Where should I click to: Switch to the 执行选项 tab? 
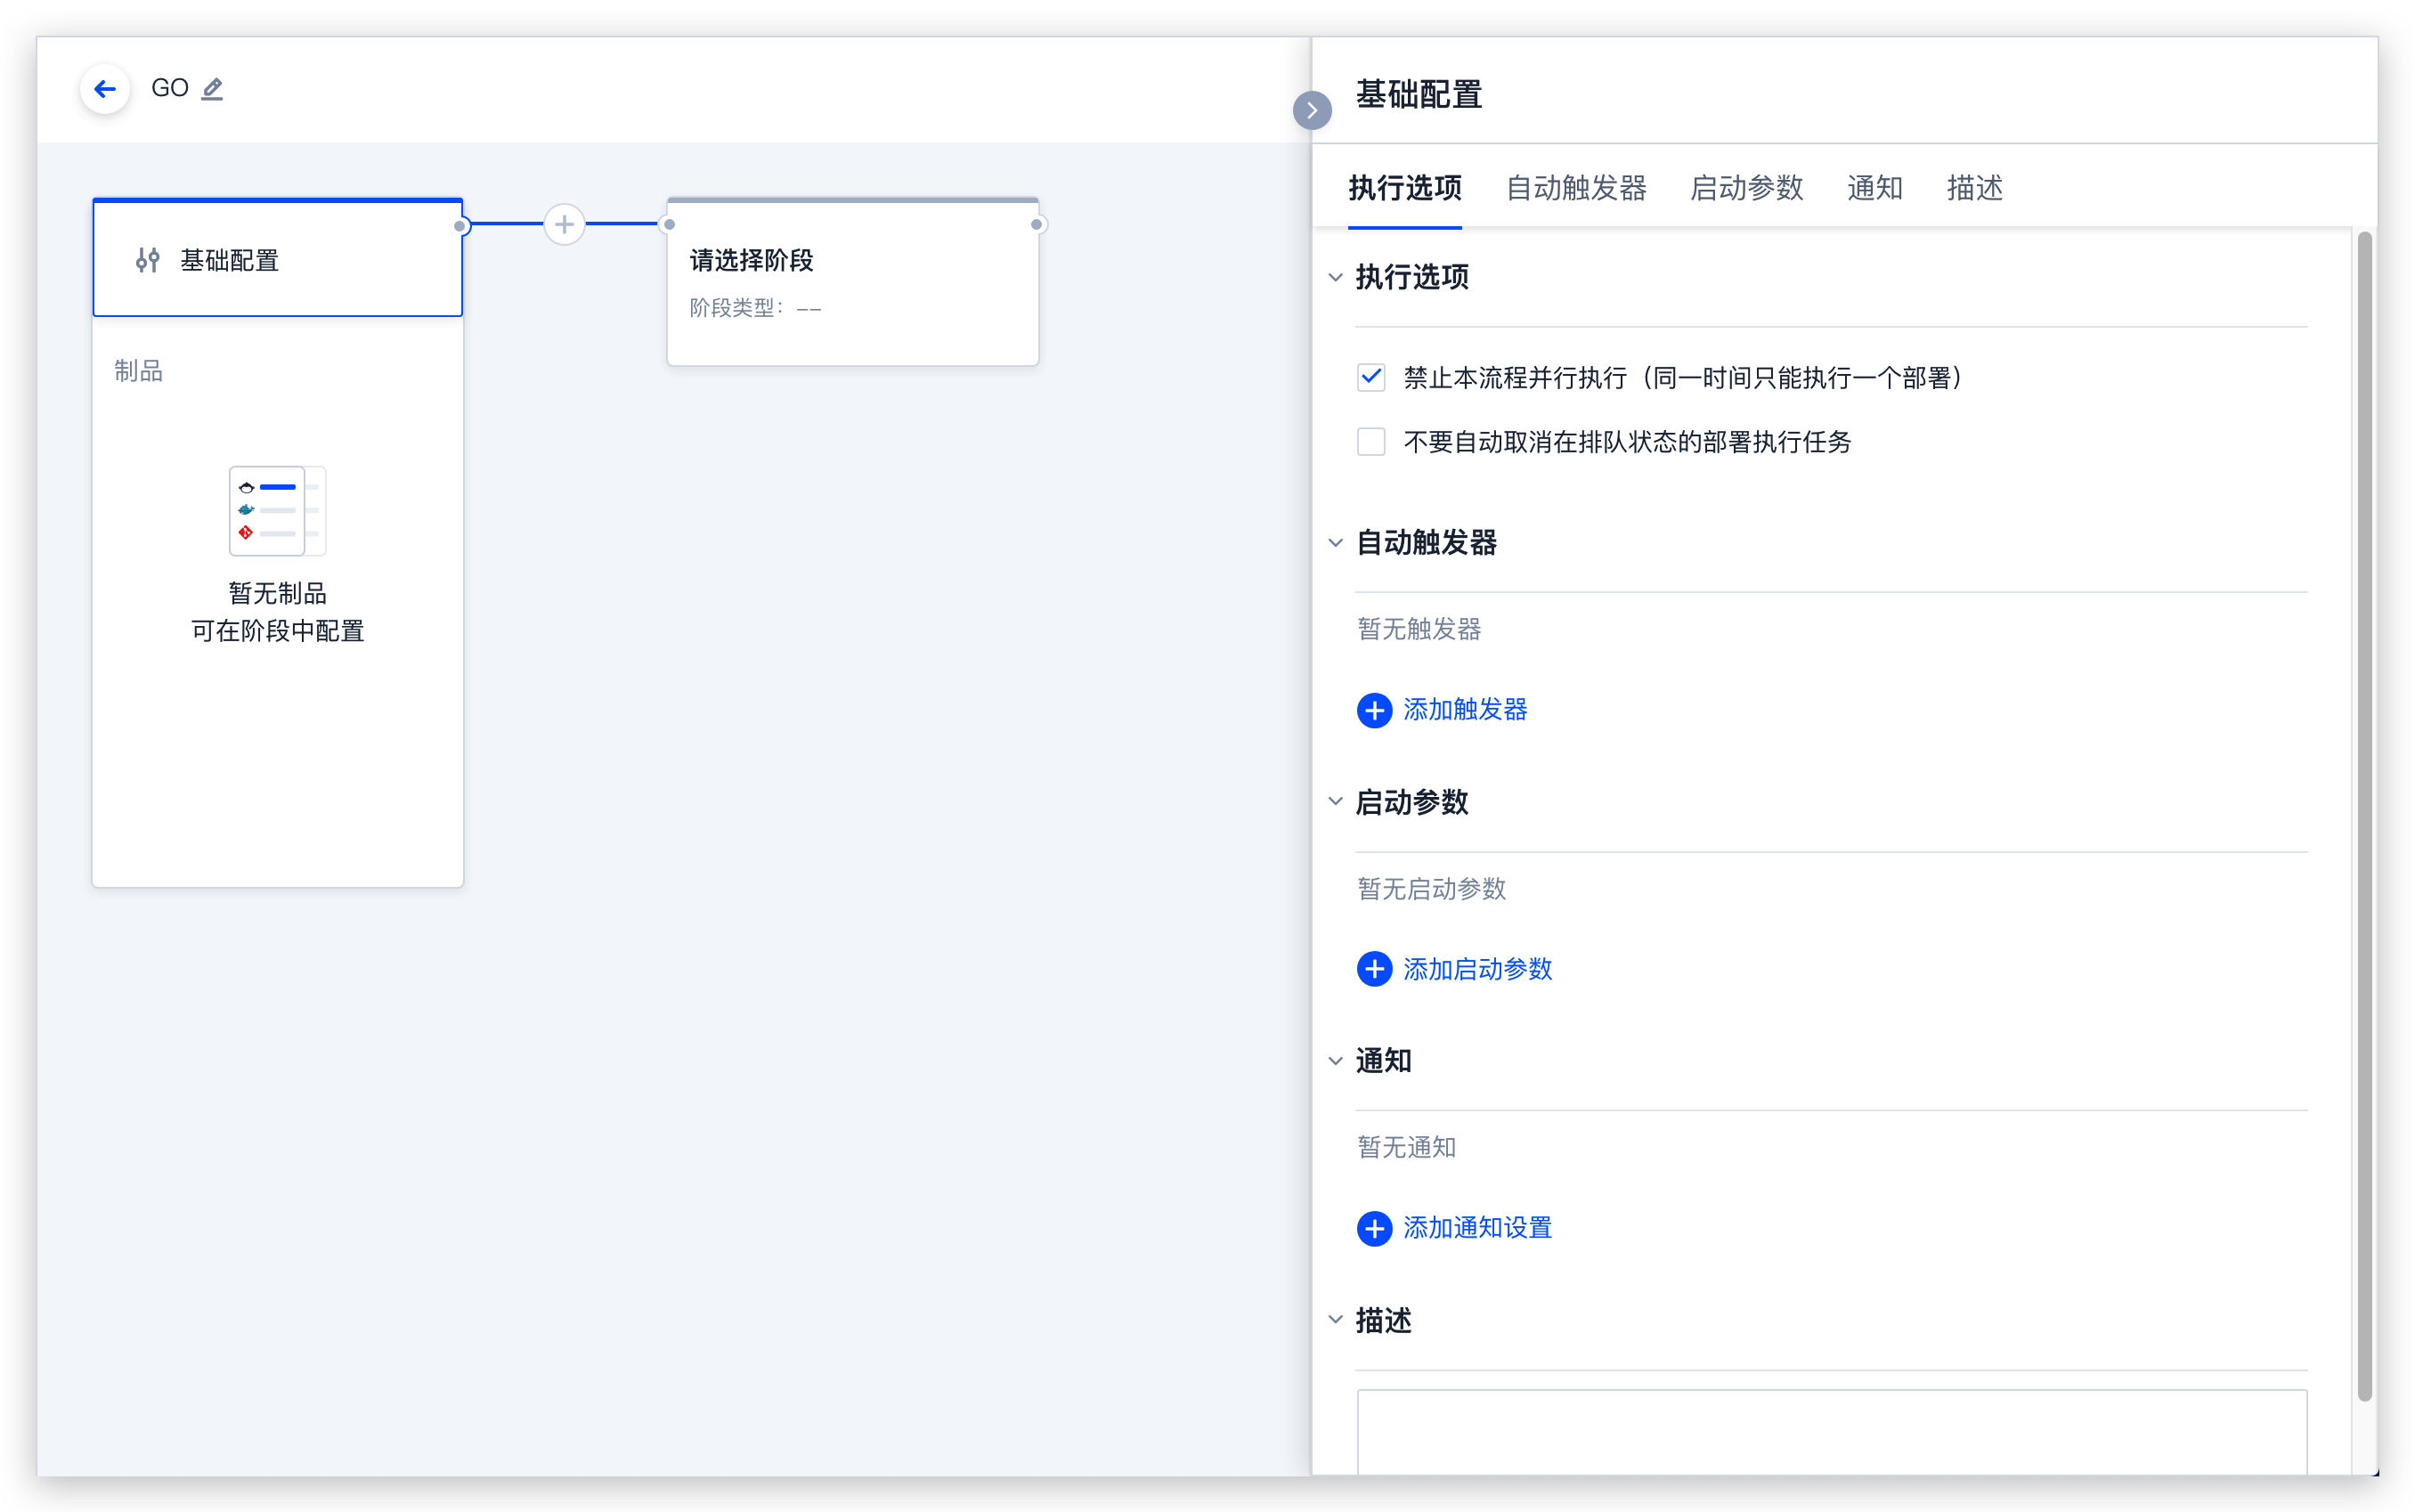tap(1404, 188)
